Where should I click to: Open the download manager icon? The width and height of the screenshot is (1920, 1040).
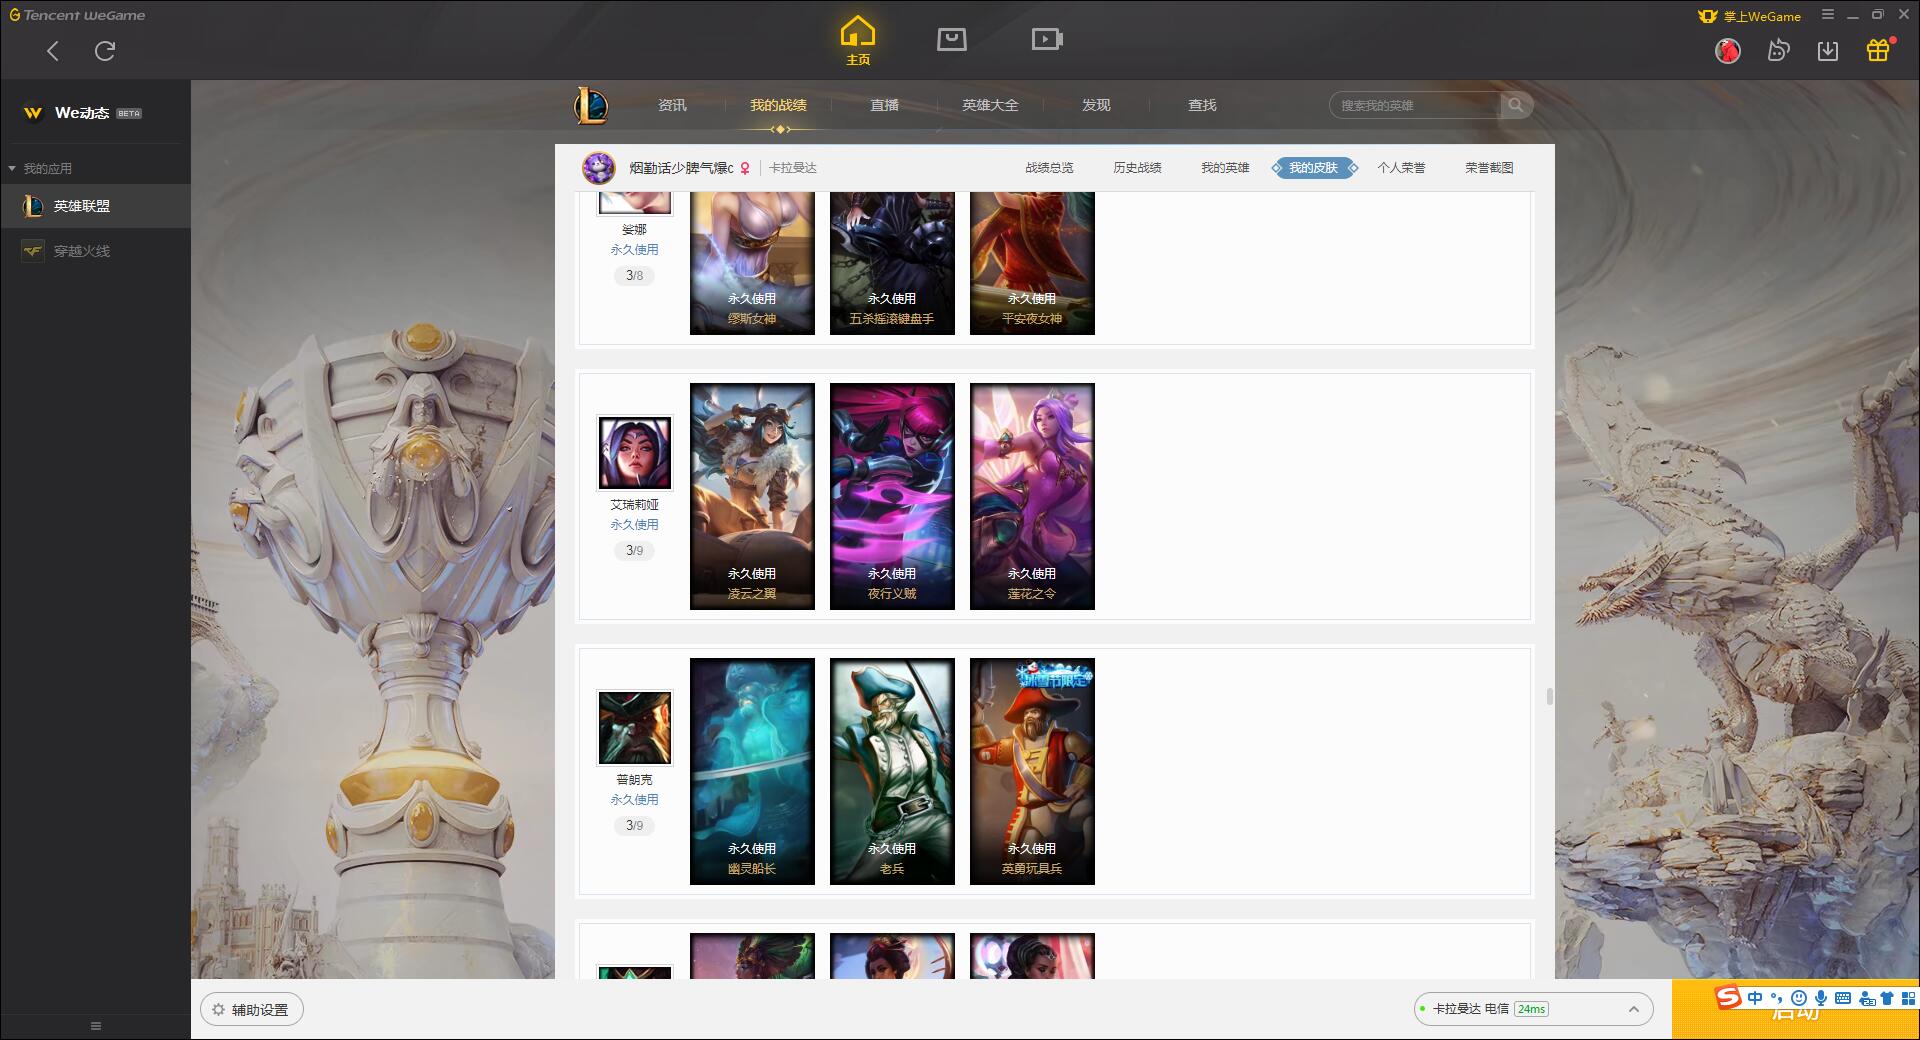1828,50
